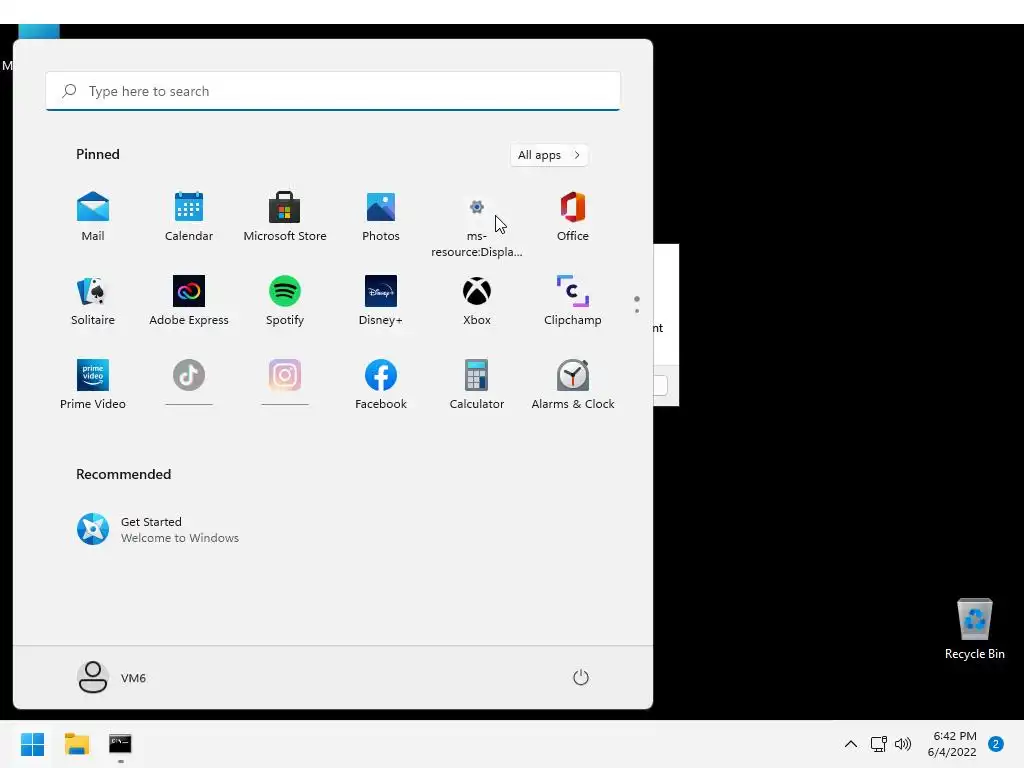1024x768 pixels.
Task: Open Alarms & Clock
Action: point(573,384)
